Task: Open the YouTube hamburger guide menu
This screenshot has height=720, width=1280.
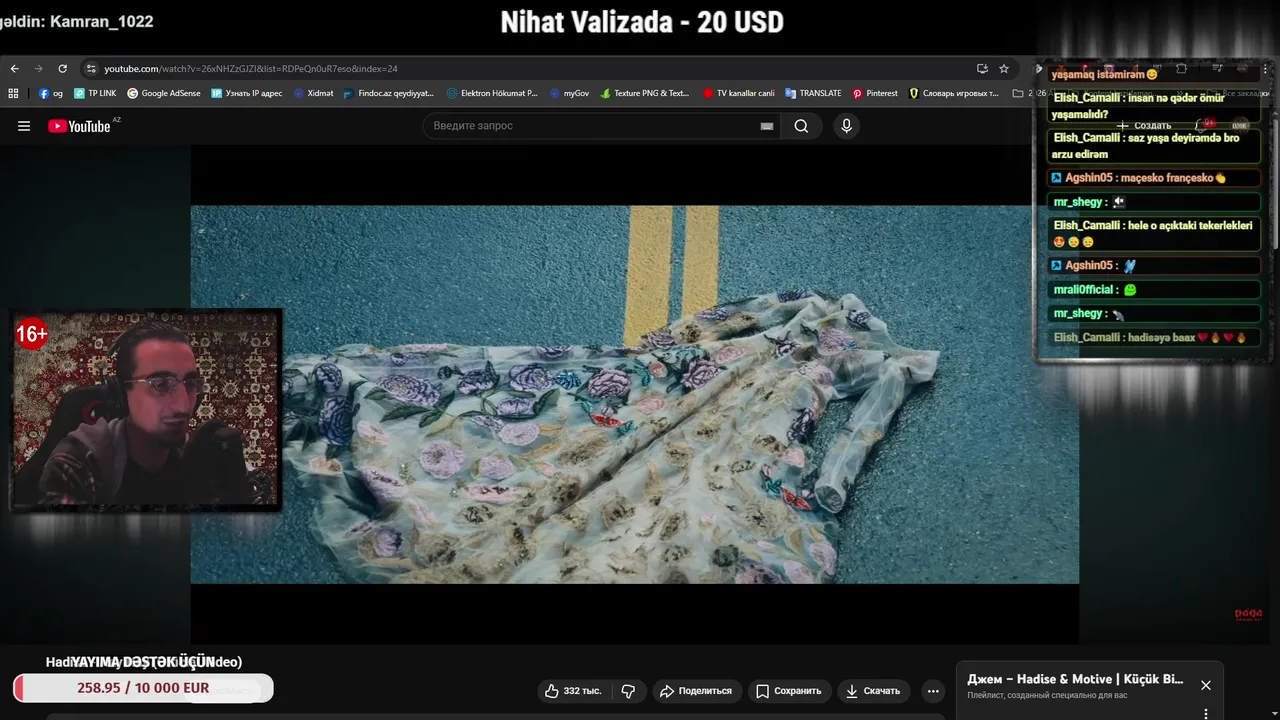Action: click(x=24, y=126)
